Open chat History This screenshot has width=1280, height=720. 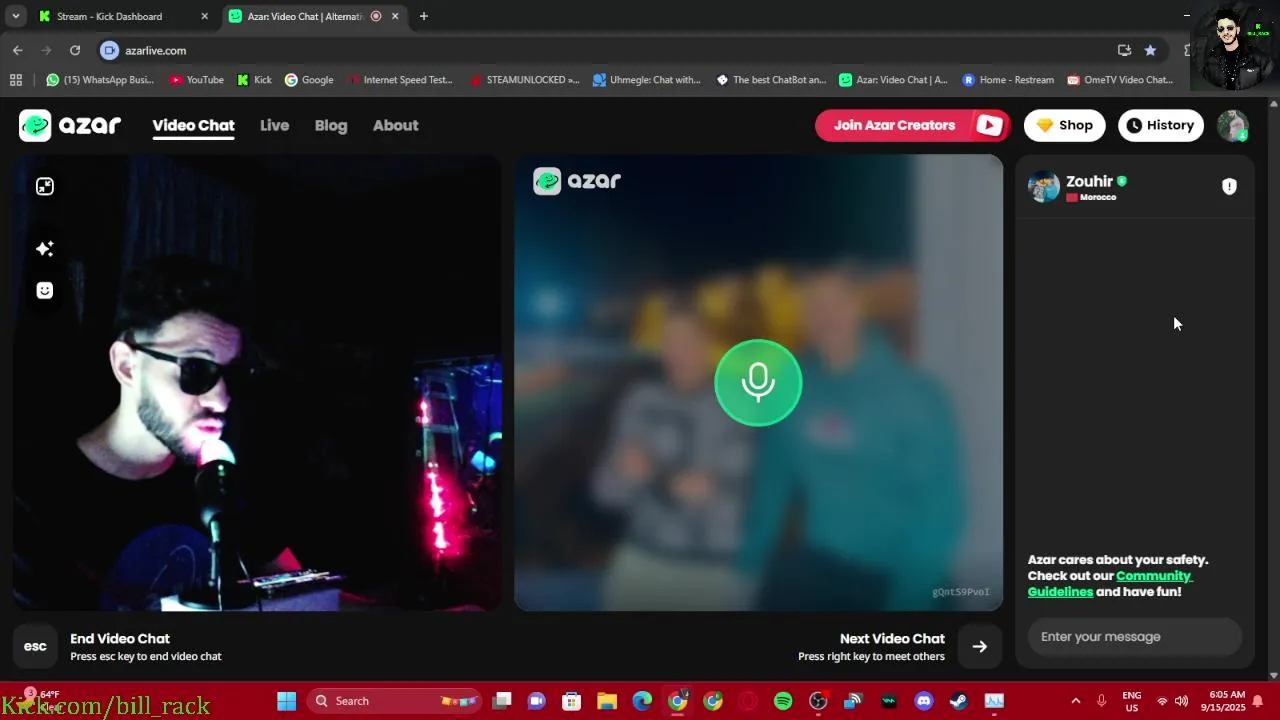point(1160,125)
